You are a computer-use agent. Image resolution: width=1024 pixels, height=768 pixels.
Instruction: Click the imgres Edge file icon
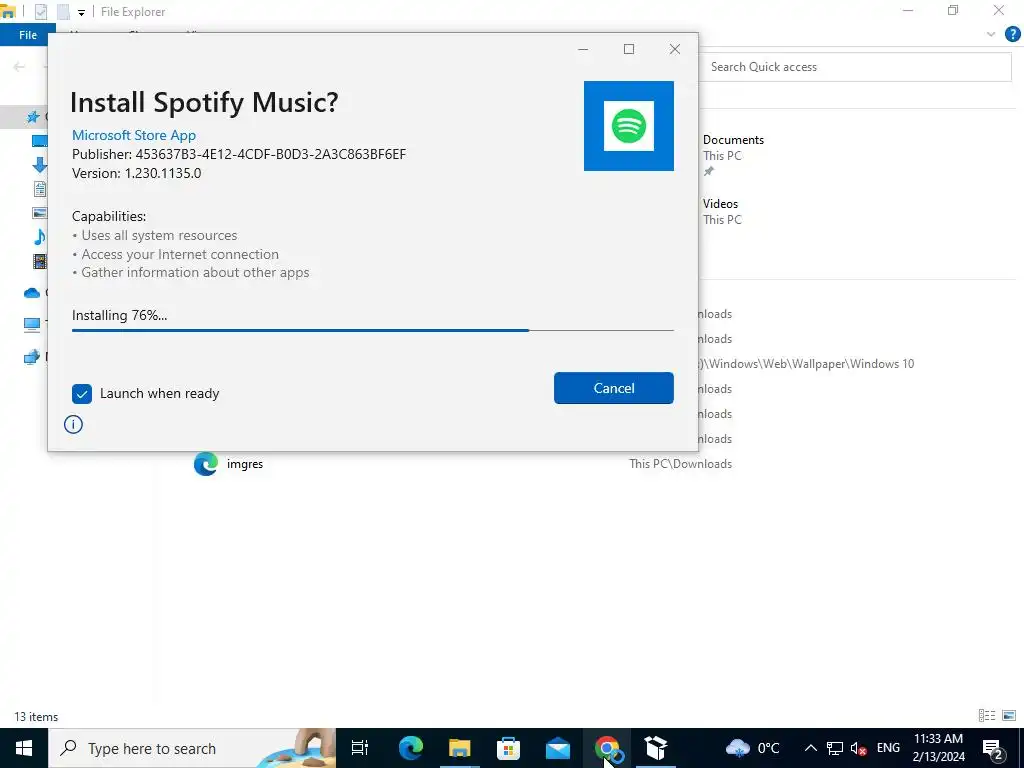pos(206,464)
